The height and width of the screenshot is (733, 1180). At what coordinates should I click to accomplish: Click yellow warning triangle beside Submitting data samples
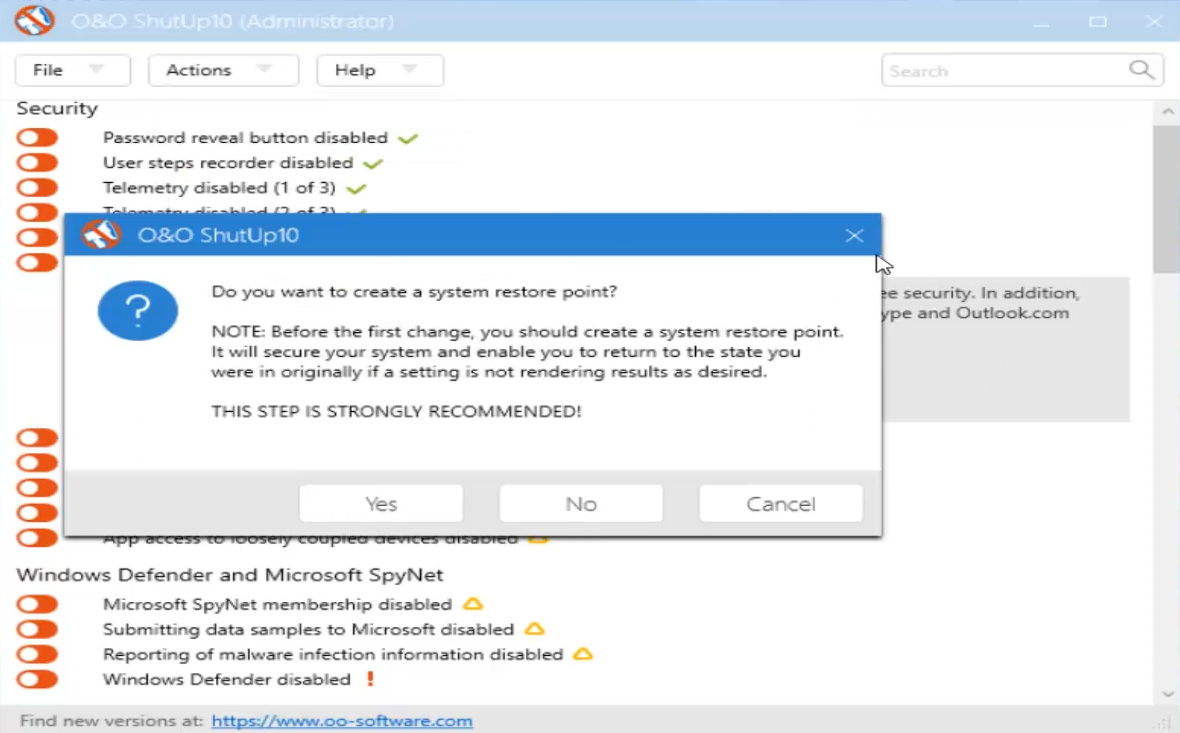[x=534, y=628]
